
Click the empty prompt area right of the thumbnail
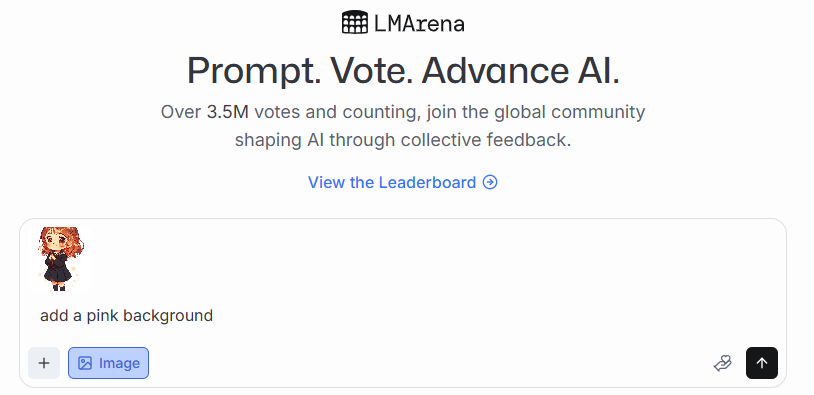point(436,258)
